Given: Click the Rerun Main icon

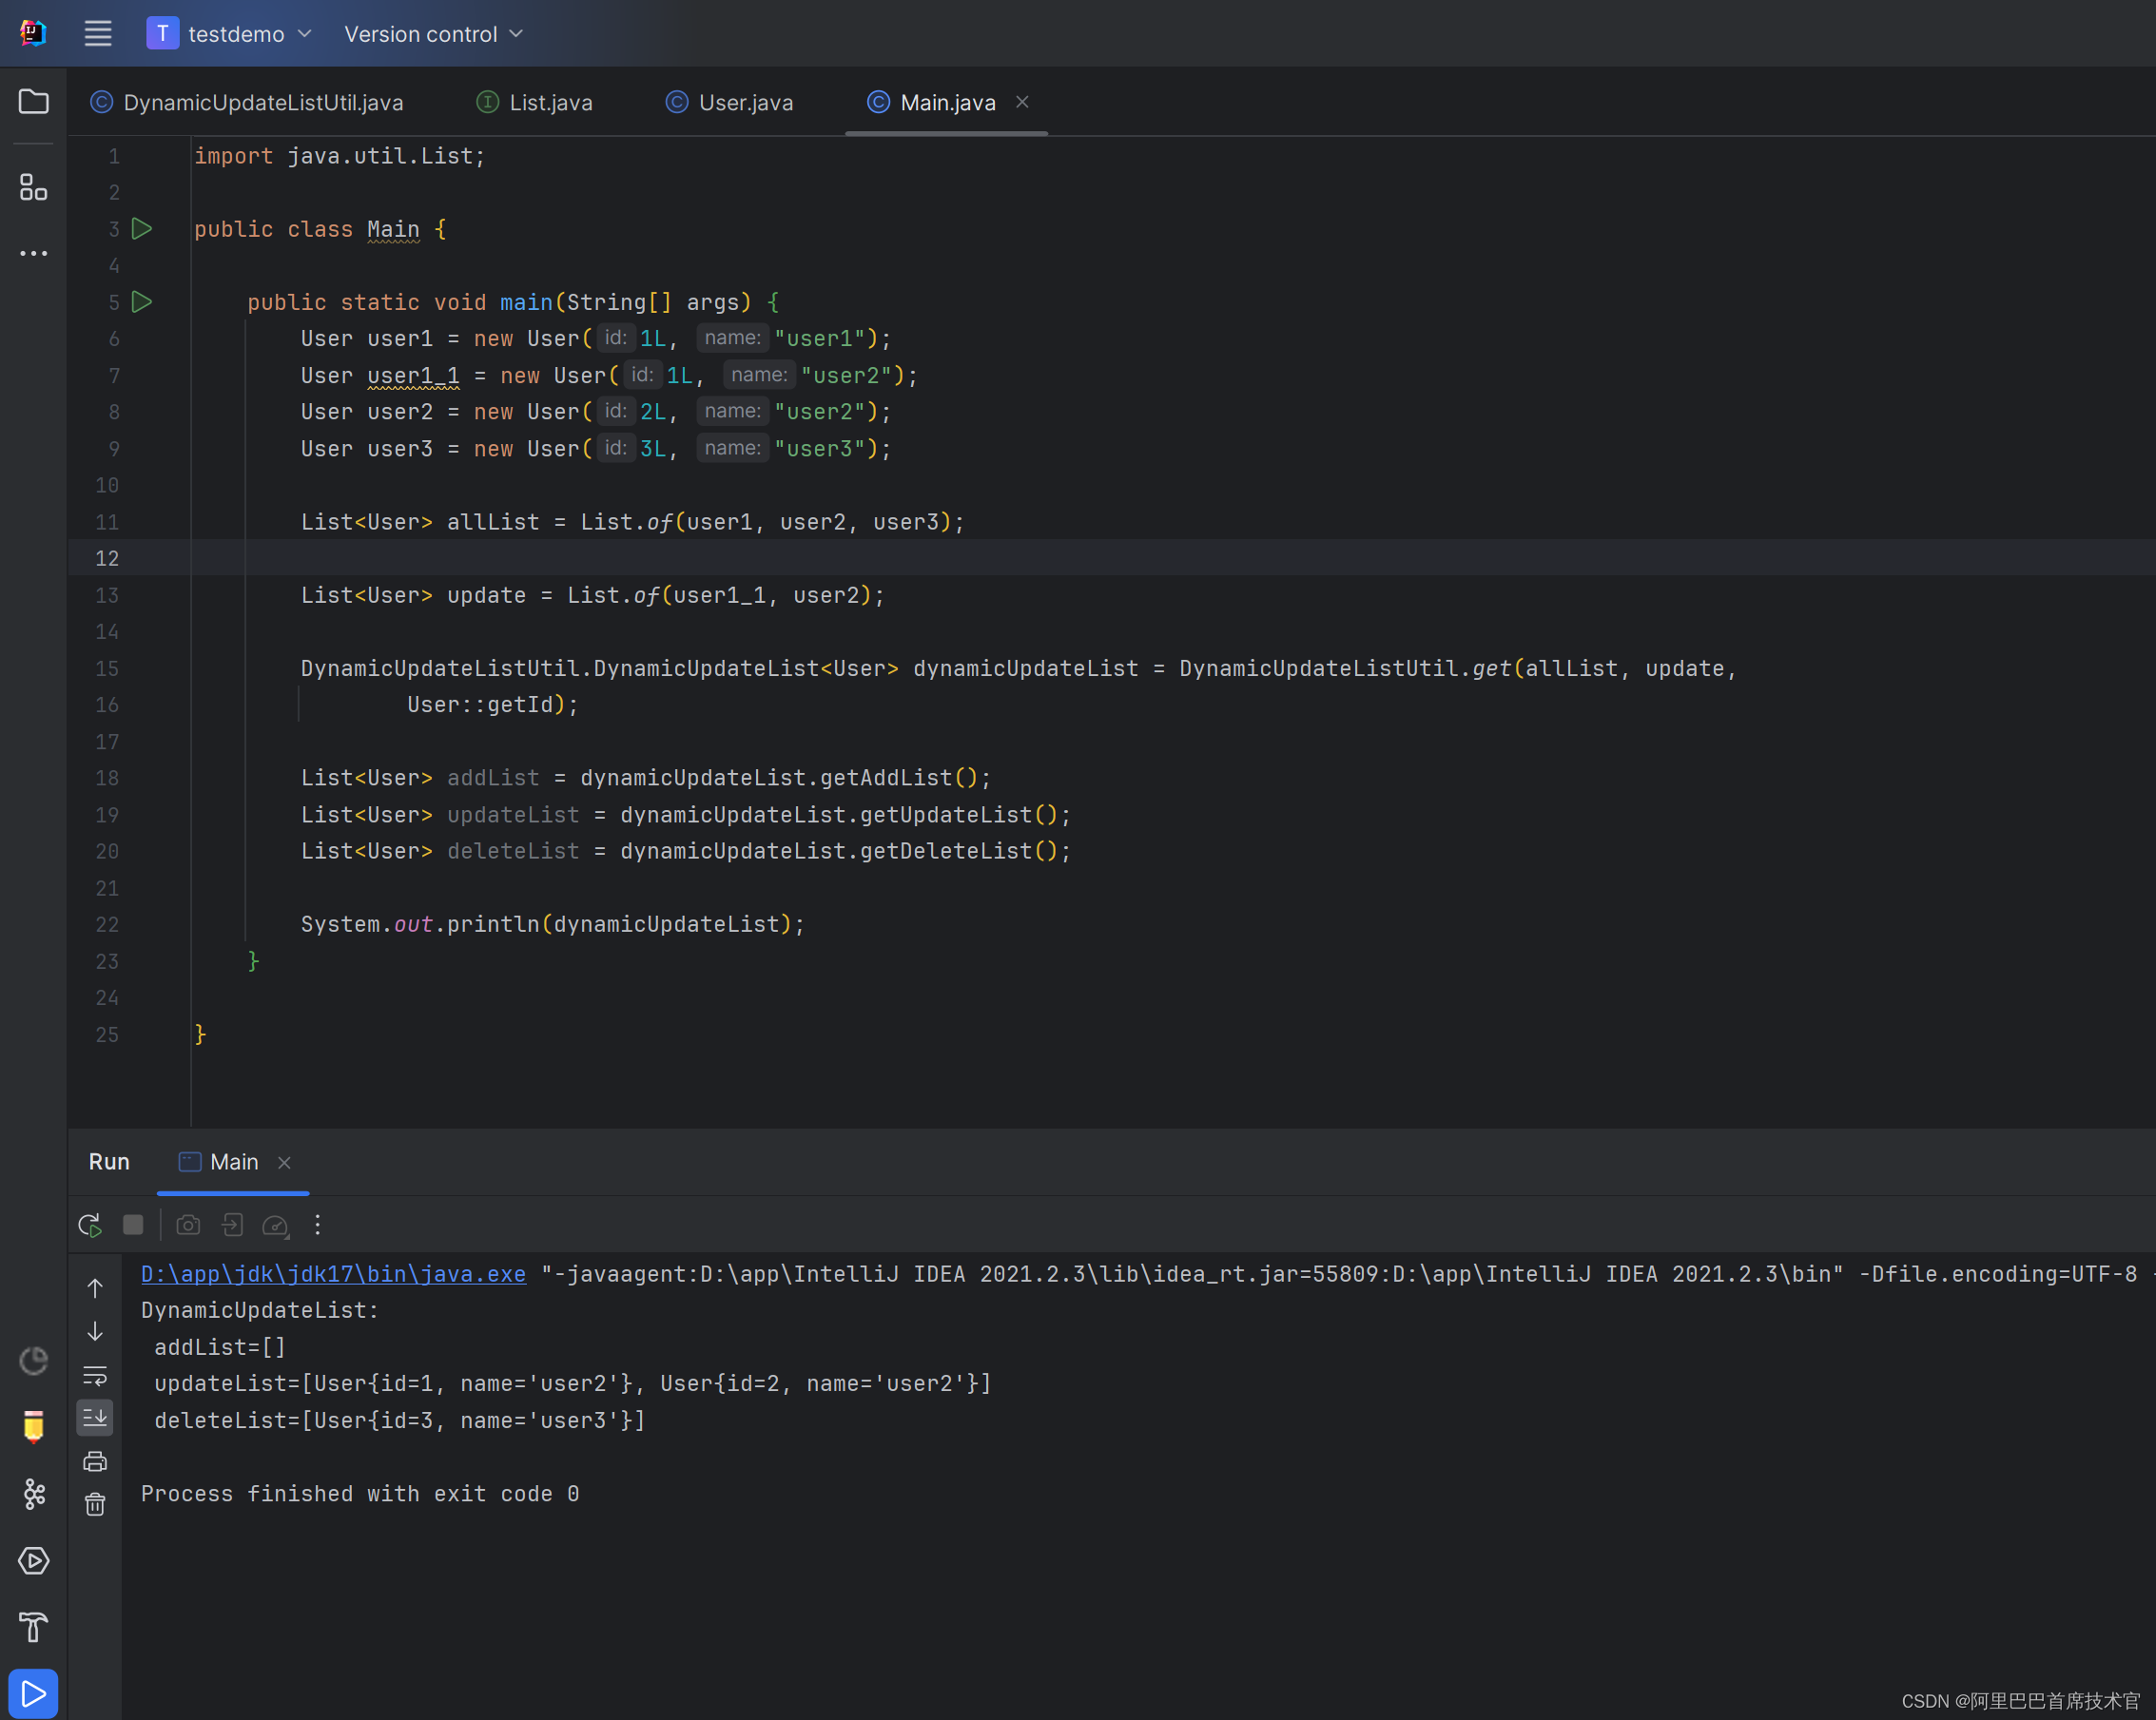Looking at the screenshot, I should [x=90, y=1225].
